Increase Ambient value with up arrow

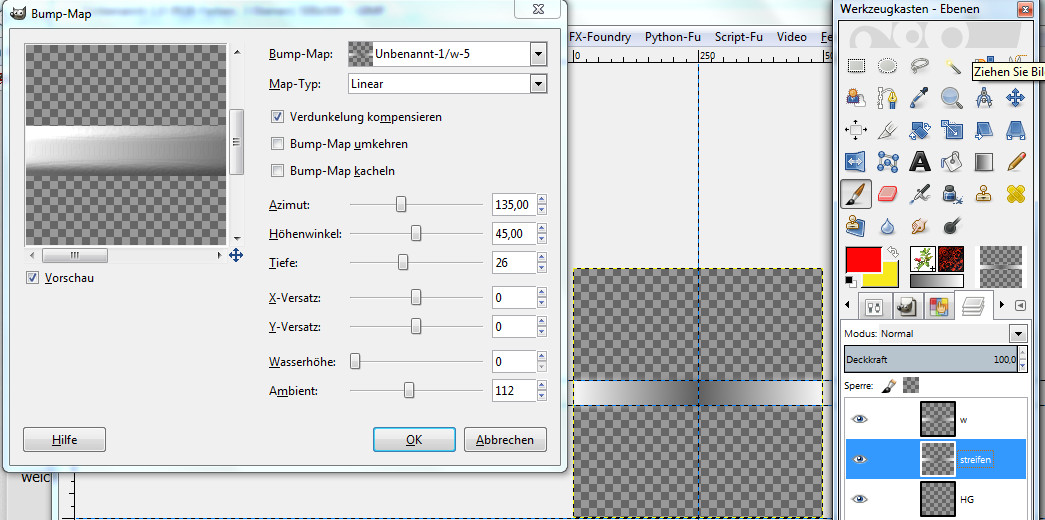(542, 385)
